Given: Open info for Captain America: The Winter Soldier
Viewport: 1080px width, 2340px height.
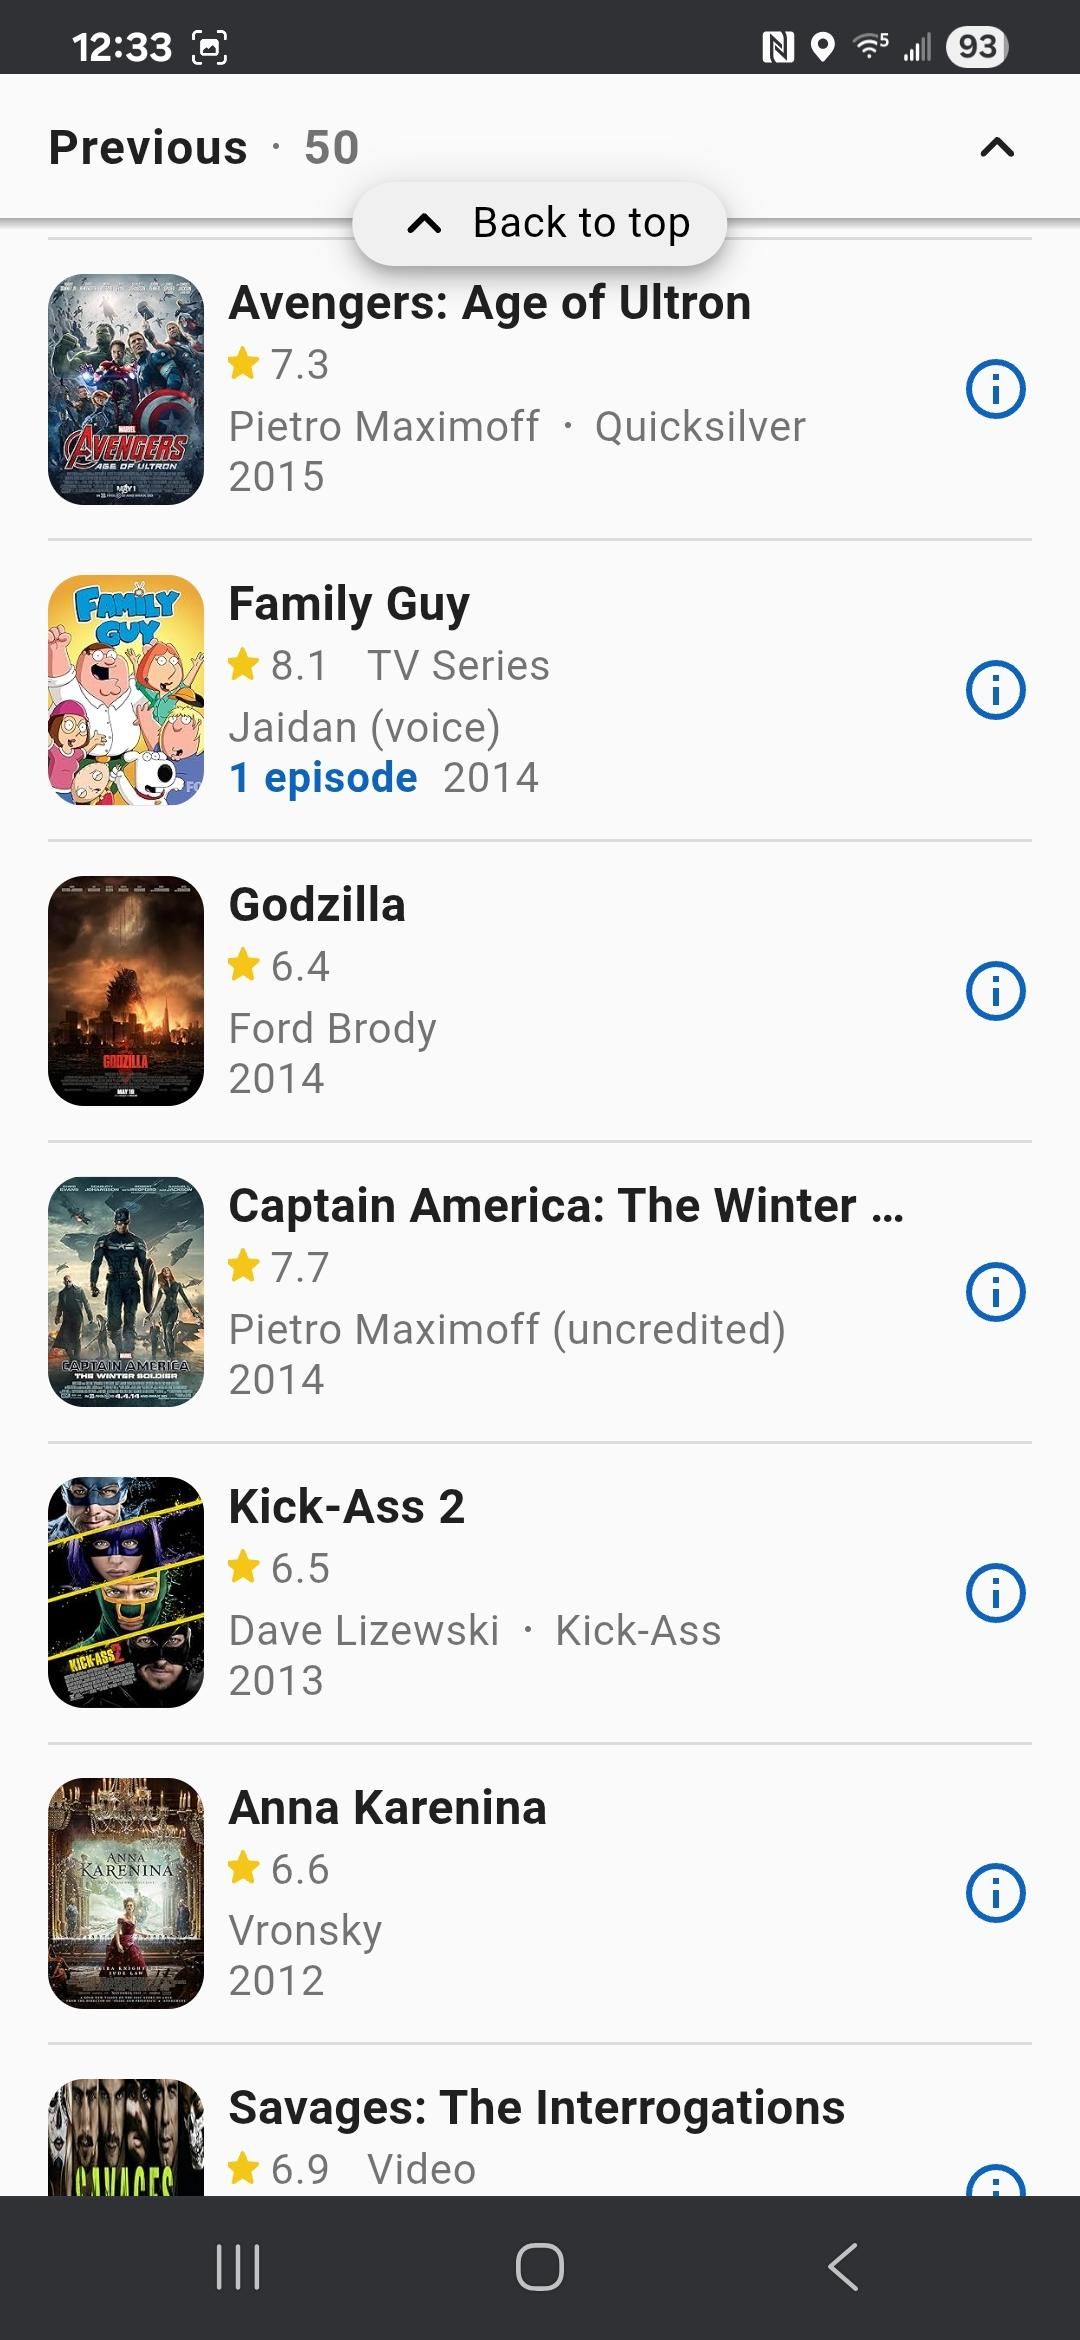Looking at the screenshot, I should coord(995,1292).
